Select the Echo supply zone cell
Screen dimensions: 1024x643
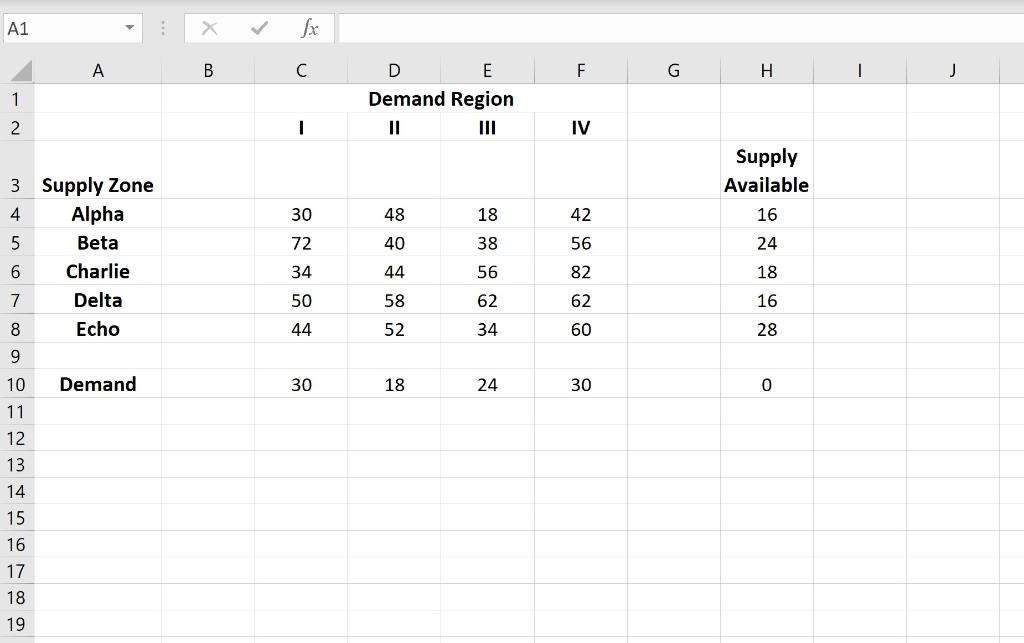97,328
